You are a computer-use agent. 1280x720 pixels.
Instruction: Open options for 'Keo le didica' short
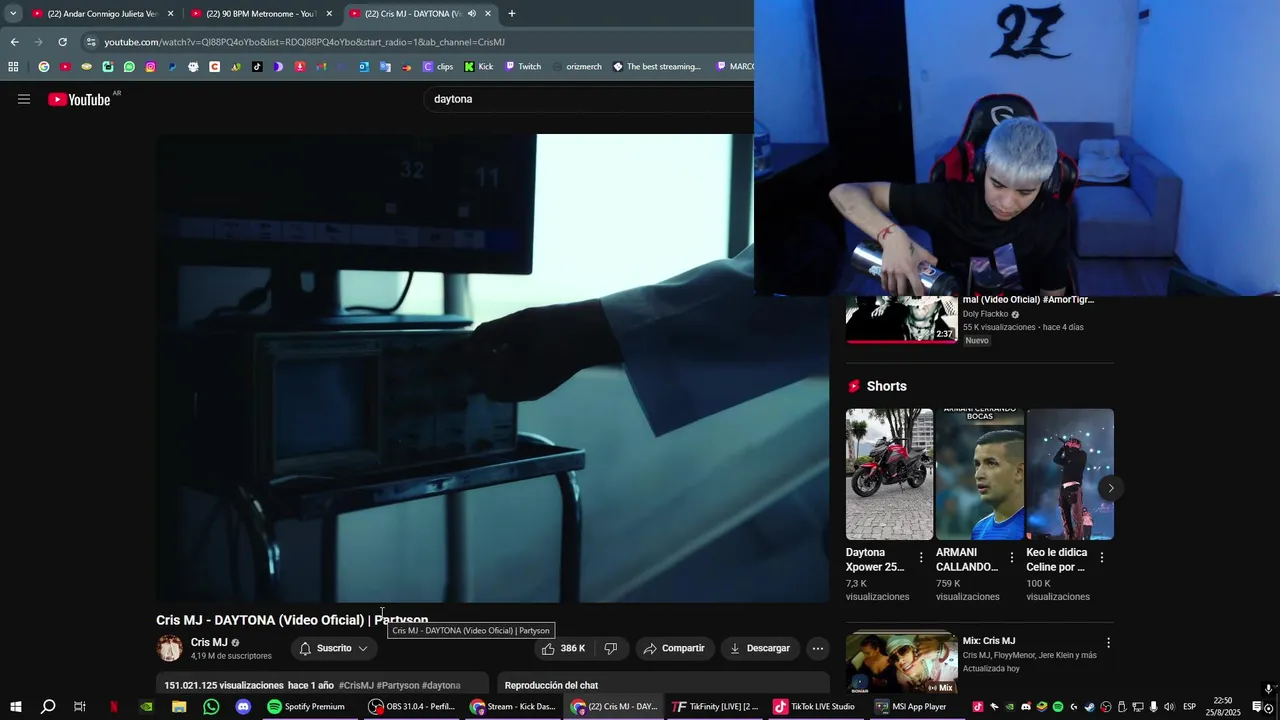1101,557
